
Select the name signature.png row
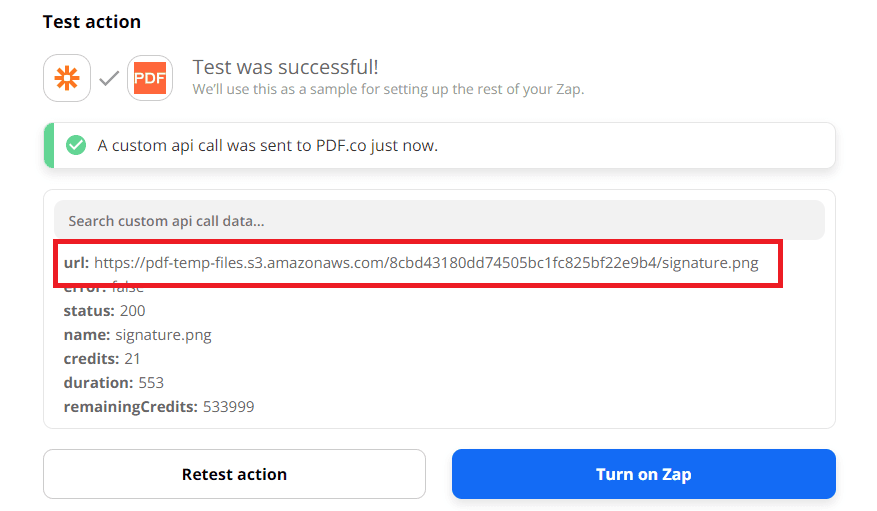137,335
